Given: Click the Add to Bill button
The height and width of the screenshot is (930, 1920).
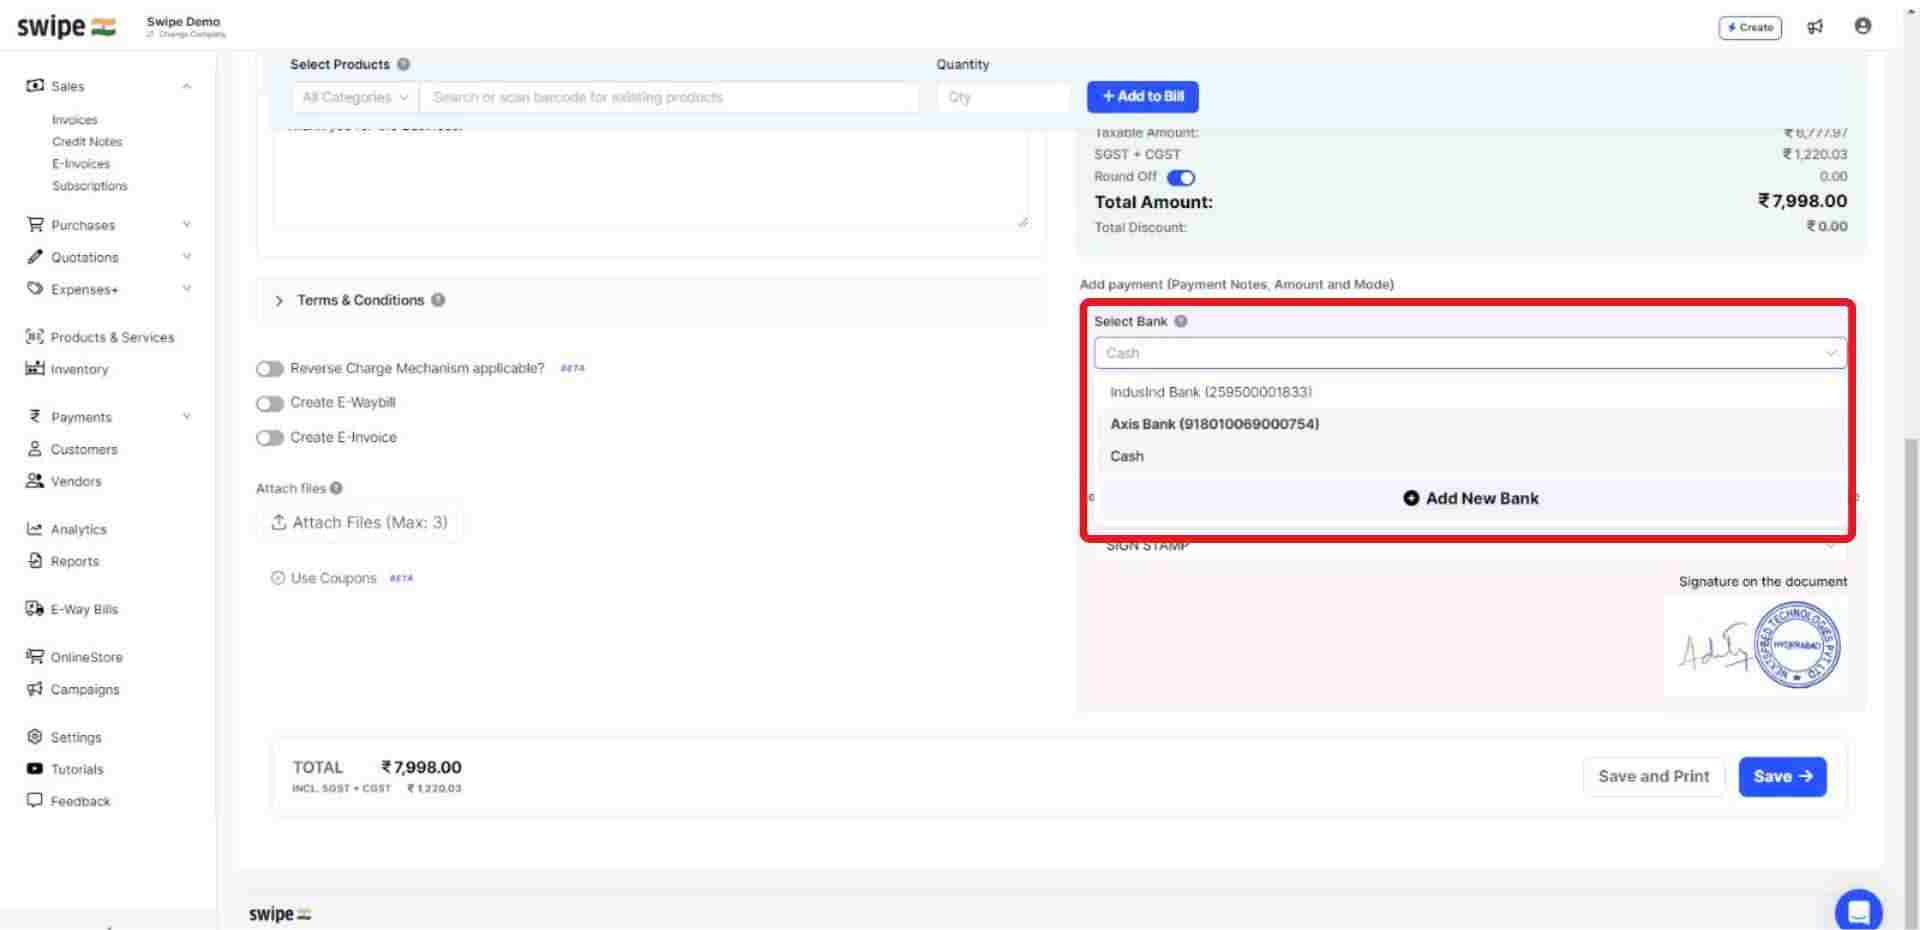Looking at the screenshot, I should tap(1143, 96).
